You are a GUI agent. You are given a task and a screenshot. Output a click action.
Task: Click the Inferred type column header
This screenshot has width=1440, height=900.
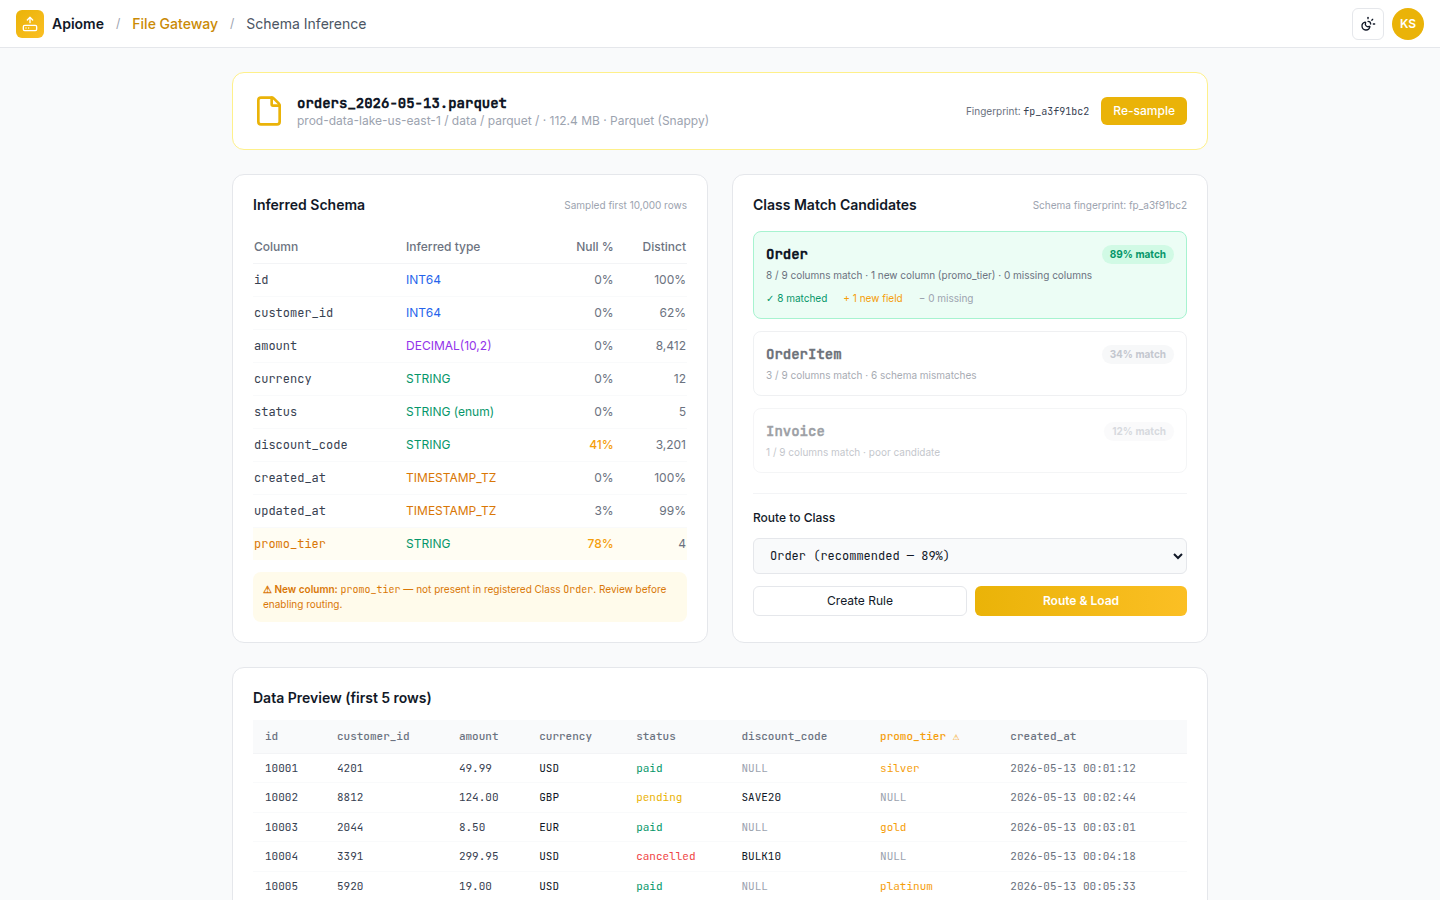443,247
